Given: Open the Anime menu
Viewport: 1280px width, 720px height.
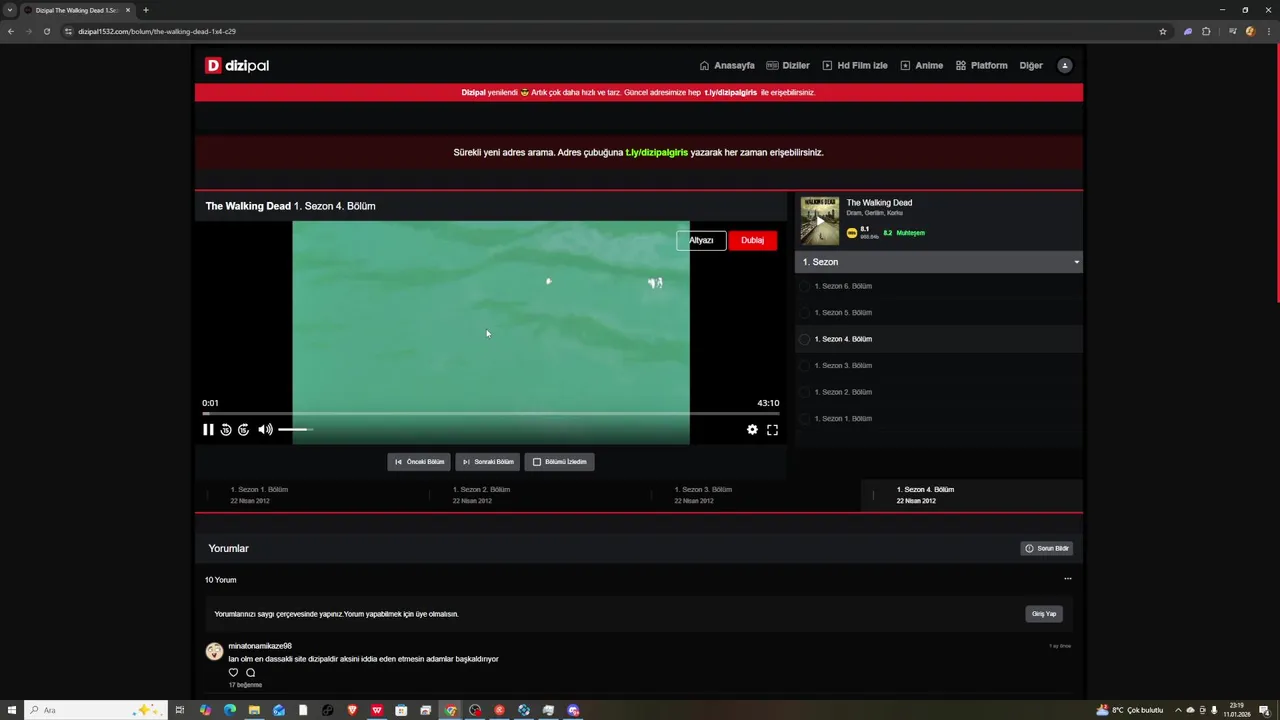Looking at the screenshot, I should [921, 66].
